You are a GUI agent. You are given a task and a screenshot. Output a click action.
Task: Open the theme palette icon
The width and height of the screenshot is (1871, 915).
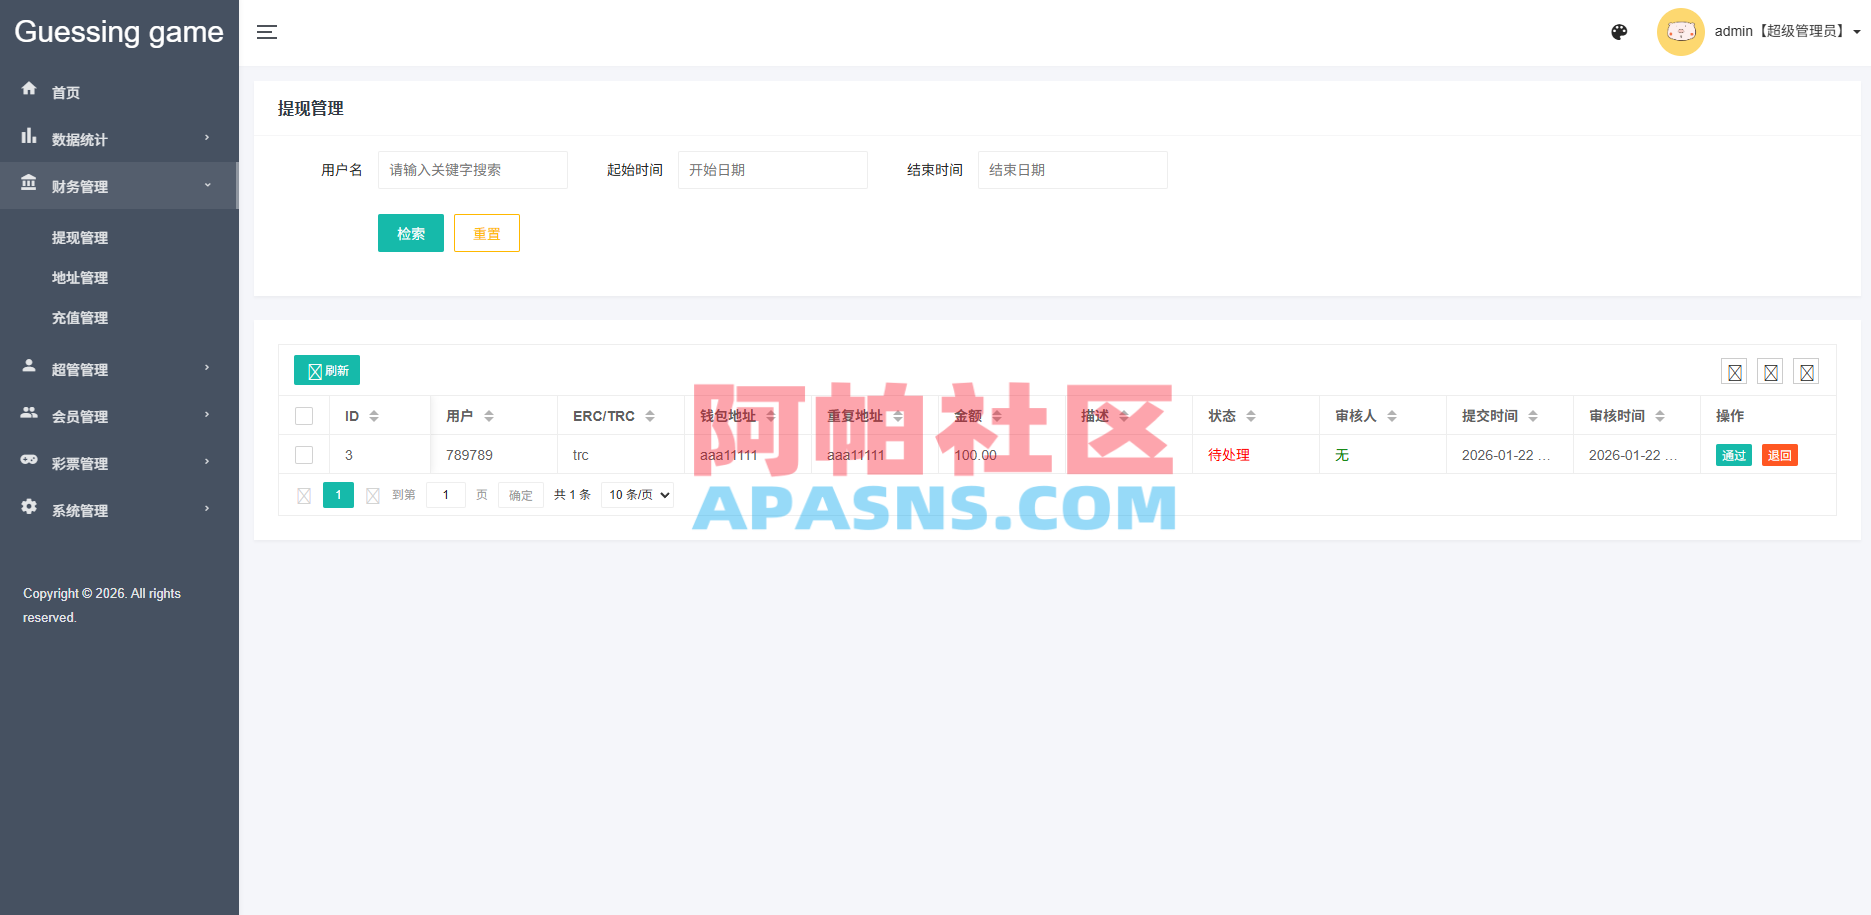(x=1619, y=32)
